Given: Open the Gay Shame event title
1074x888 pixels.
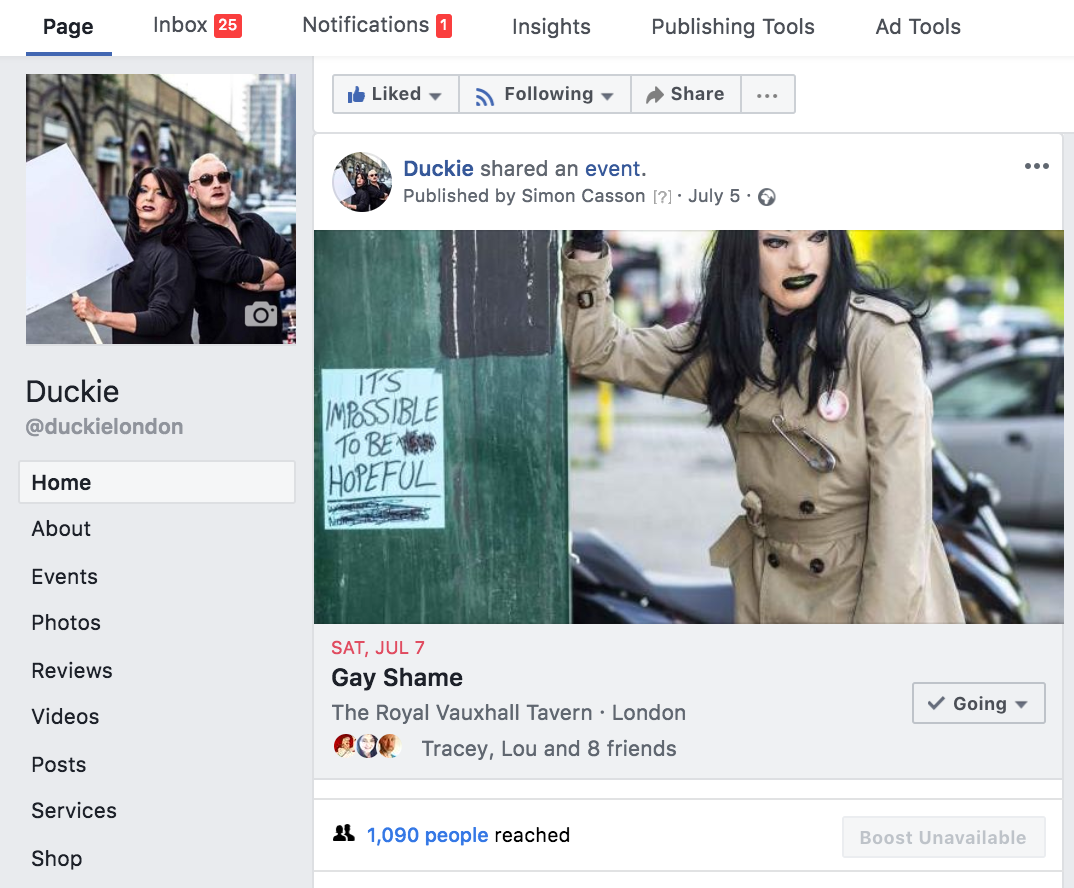Looking at the screenshot, I should (397, 678).
